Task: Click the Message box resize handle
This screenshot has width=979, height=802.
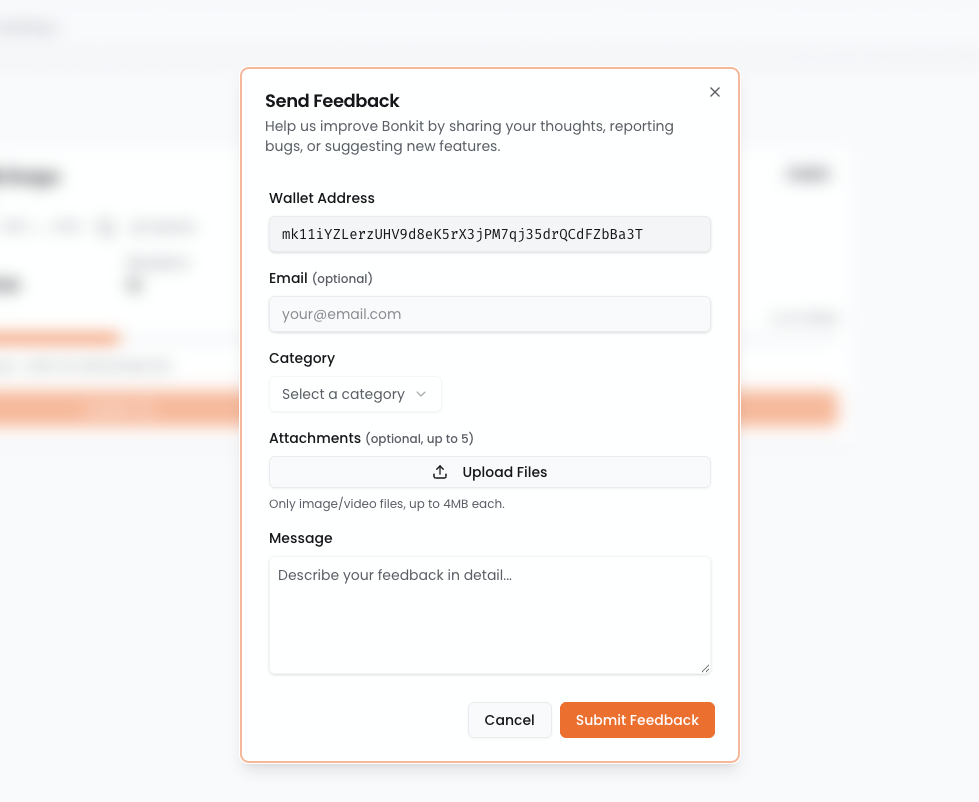Action: pos(705,668)
